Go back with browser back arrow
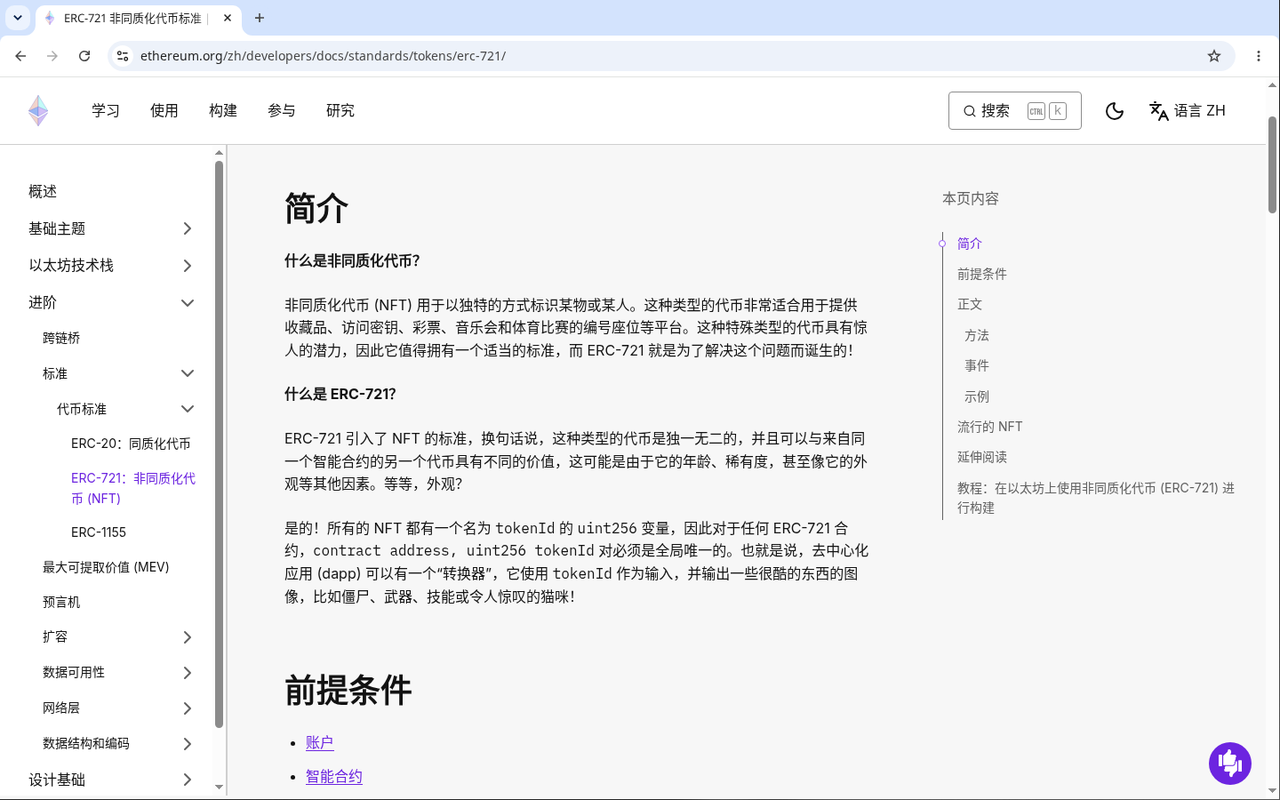Image resolution: width=1280 pixels, height=800 pixels. click(x=21, y=56)
